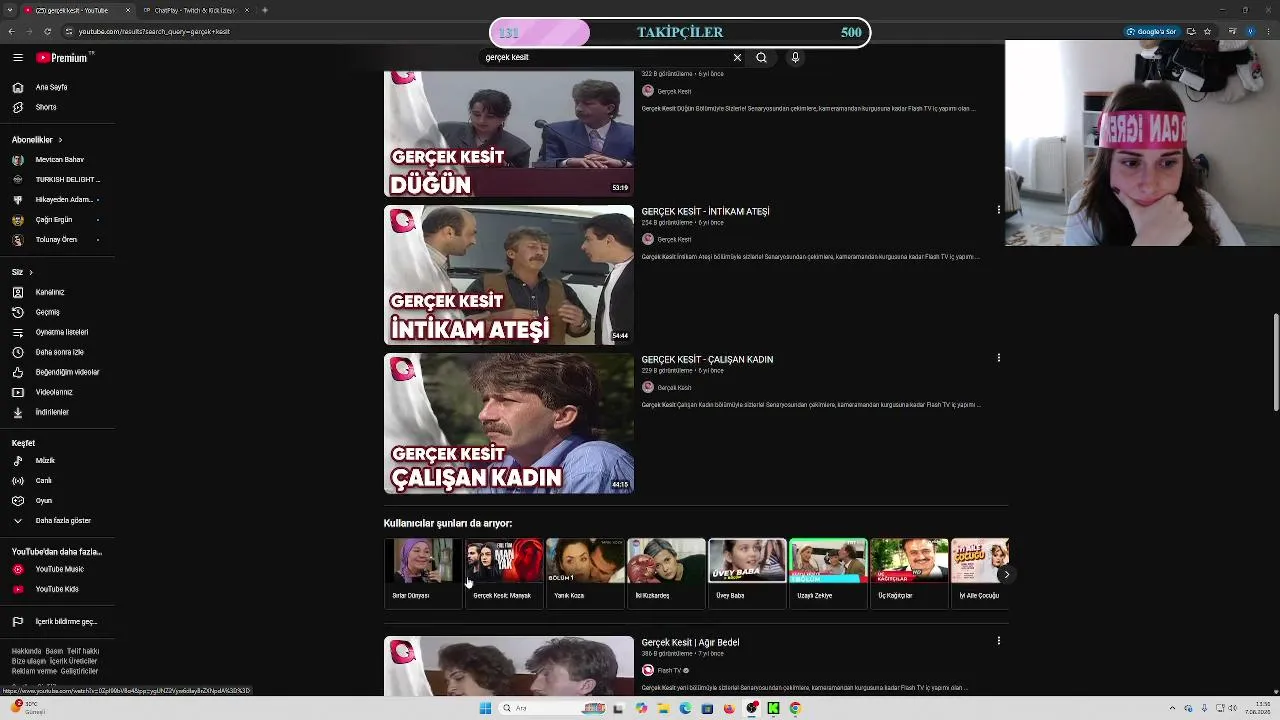The width and height of the screenshot is (1280, 720).
Task: Open Tolunay Ören subscription channel
Action: (x=57, y=240)
